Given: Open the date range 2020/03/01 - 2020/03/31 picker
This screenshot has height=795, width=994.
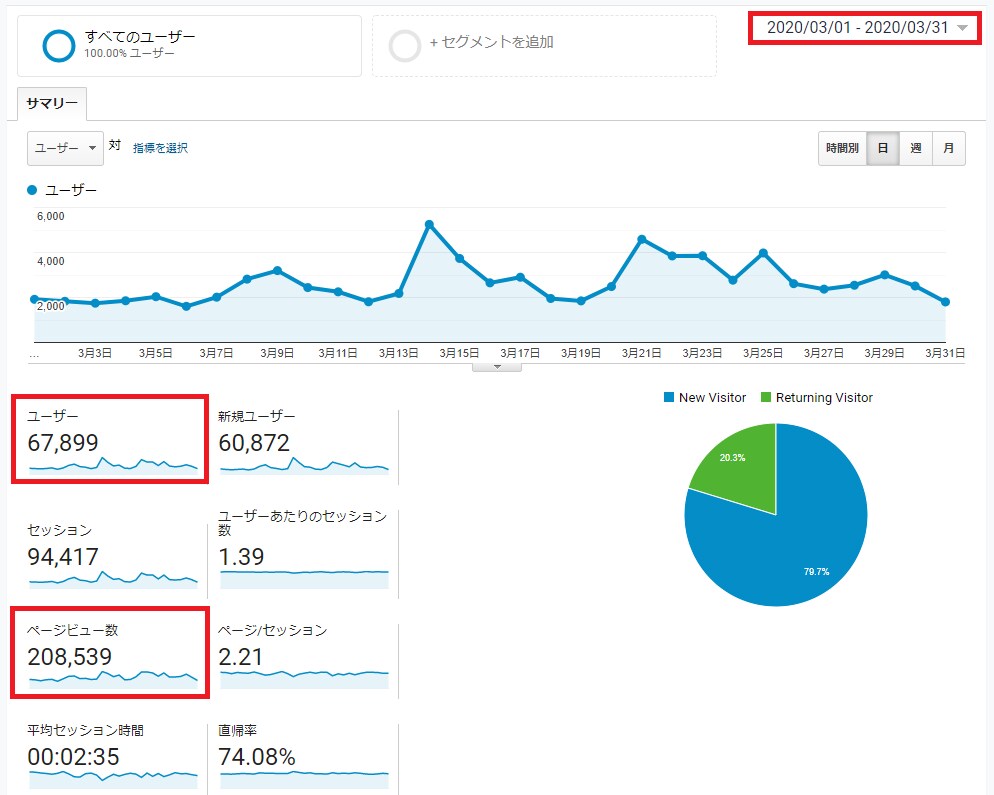Looking at the screenshot, I should [x=865, y=28].
